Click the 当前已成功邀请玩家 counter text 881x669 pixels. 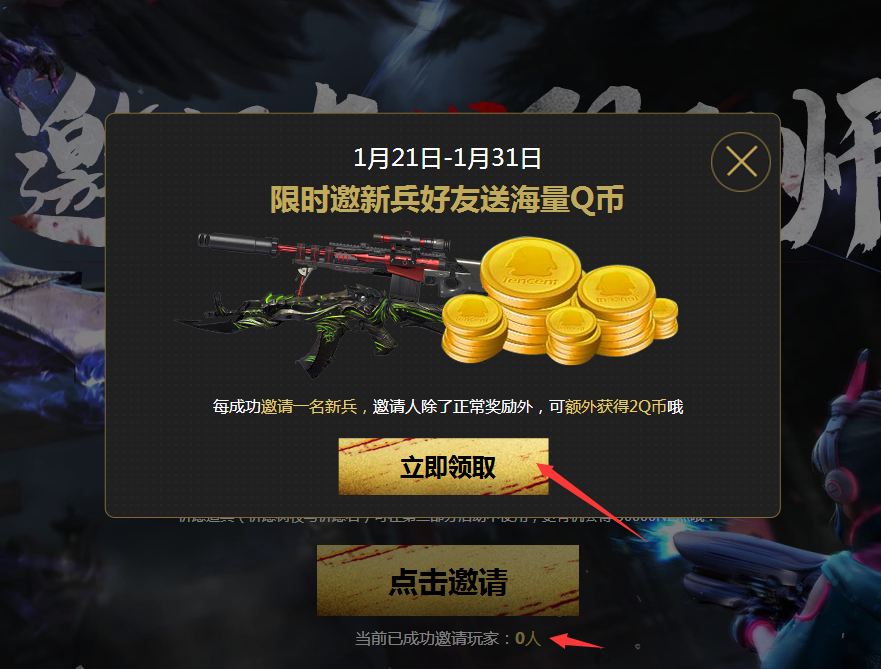tap(427, 639)
